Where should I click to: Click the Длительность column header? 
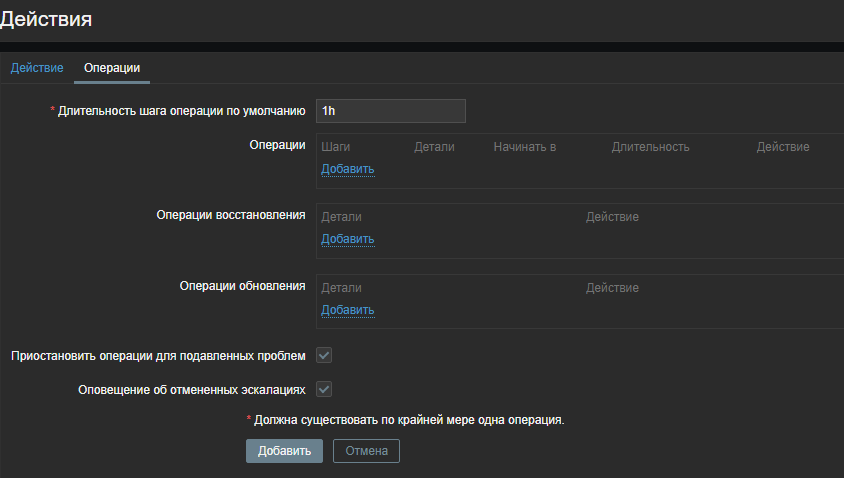(650, 147)
